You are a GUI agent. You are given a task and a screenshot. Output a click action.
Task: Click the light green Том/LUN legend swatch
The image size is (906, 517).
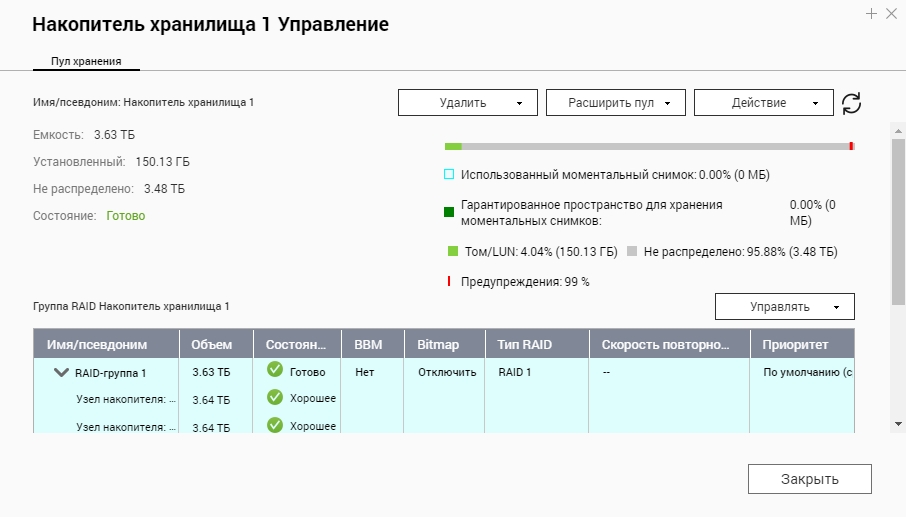pos(452,252)
